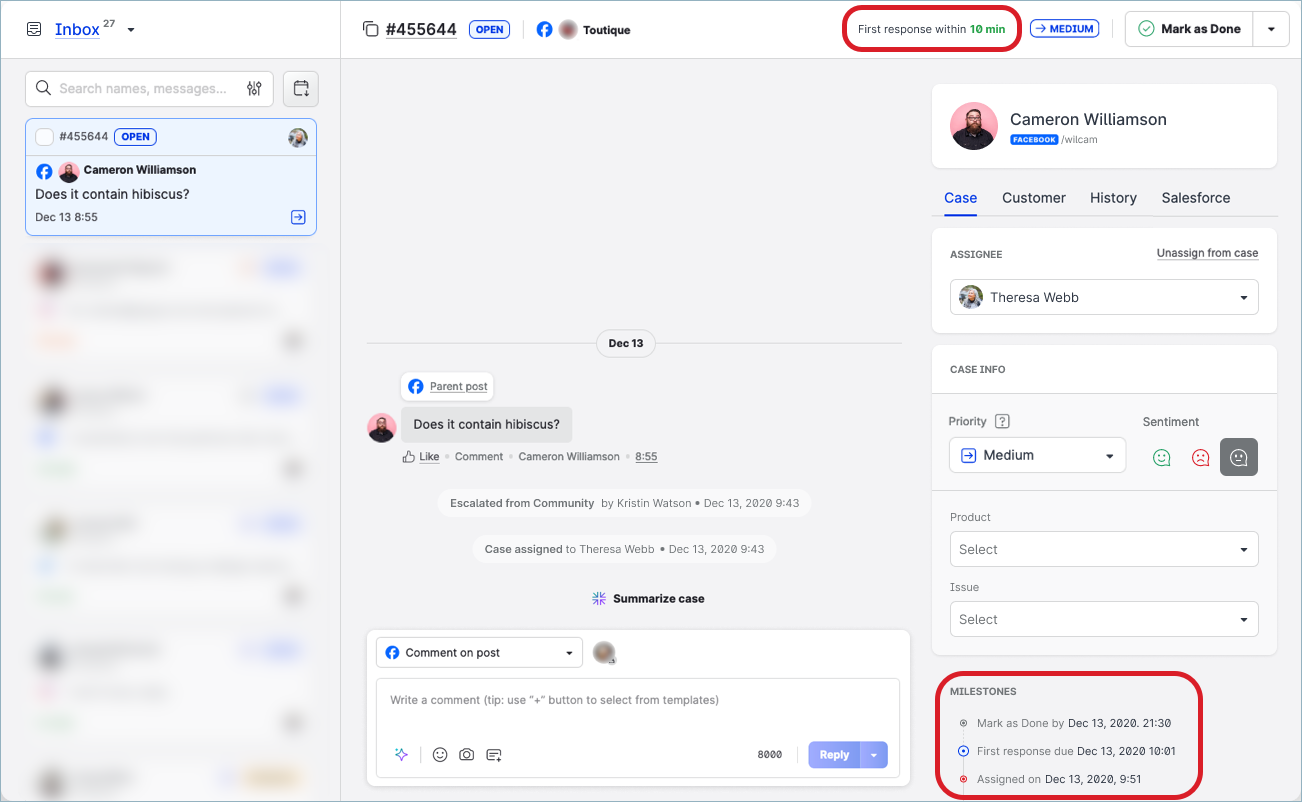1302x802 pixels.
Task: Select case #455644 checkbox
Action: (x=44, y=137)
